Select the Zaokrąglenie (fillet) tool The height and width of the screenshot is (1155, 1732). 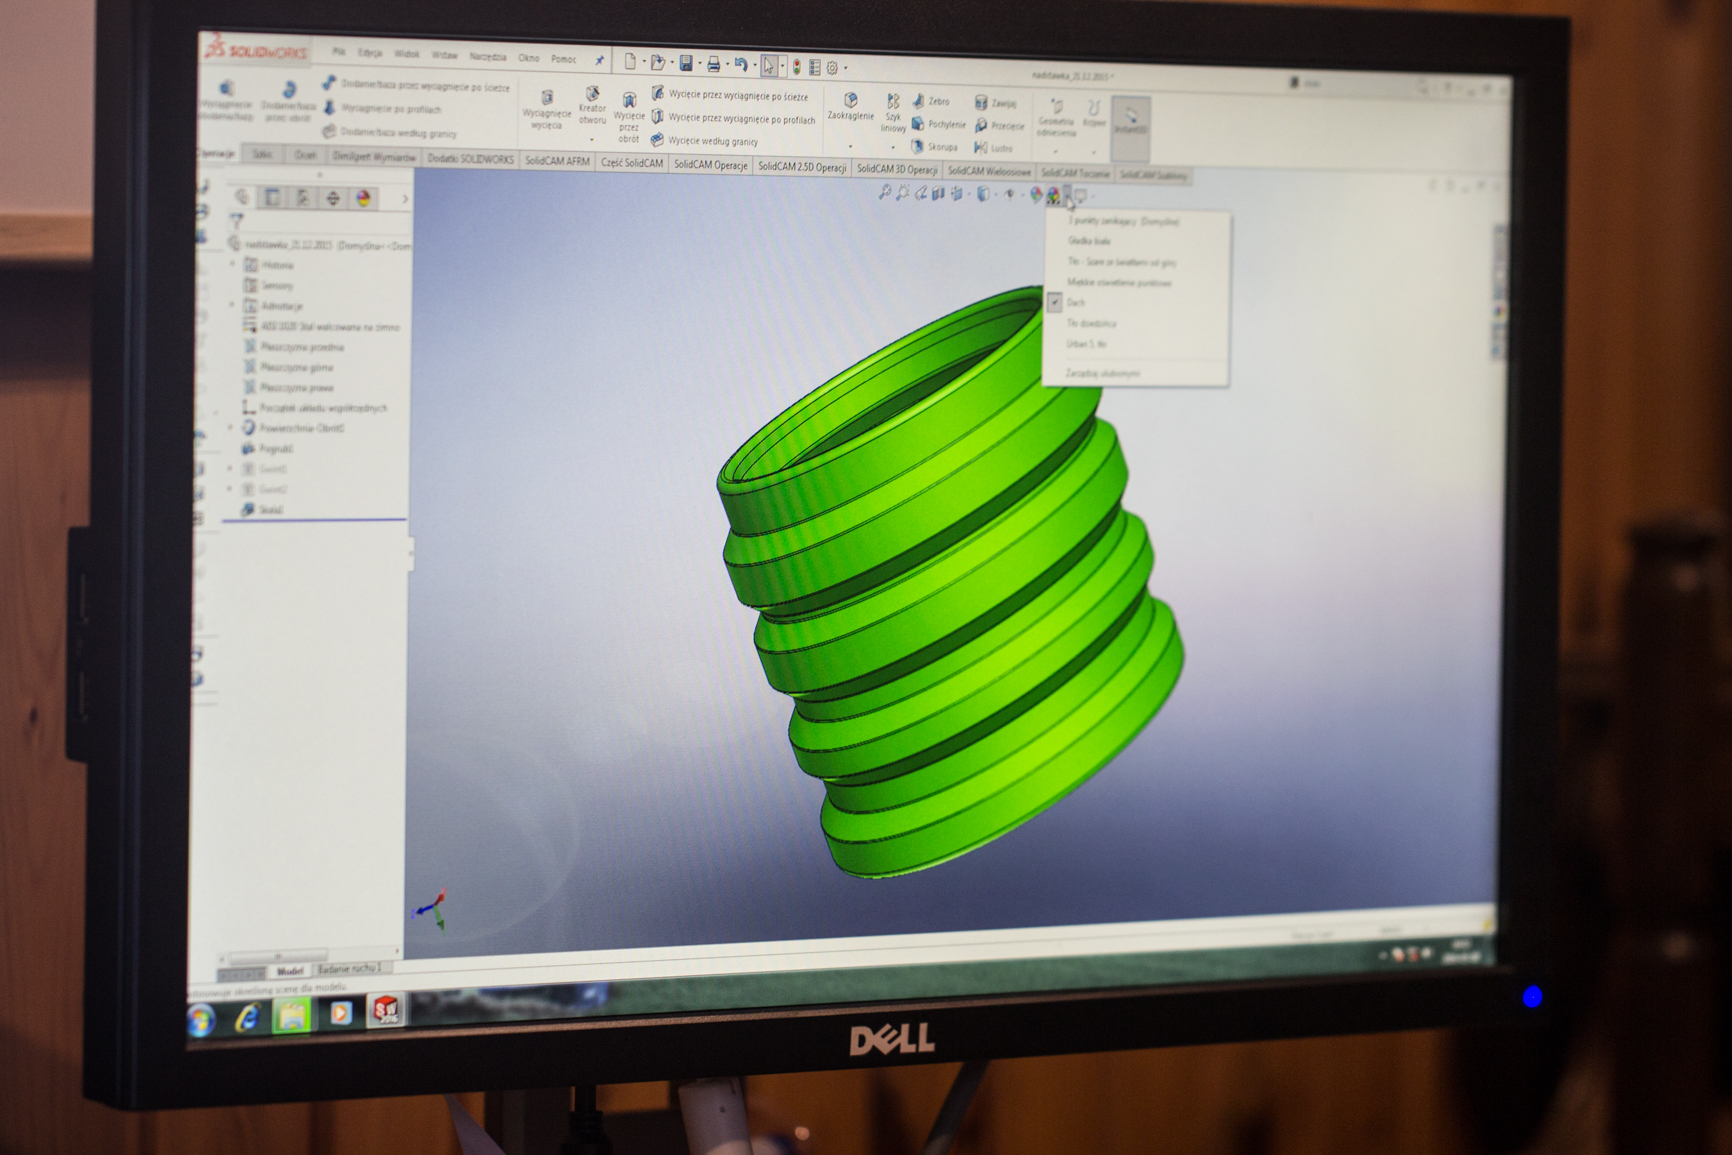click(x=851, y=107)
